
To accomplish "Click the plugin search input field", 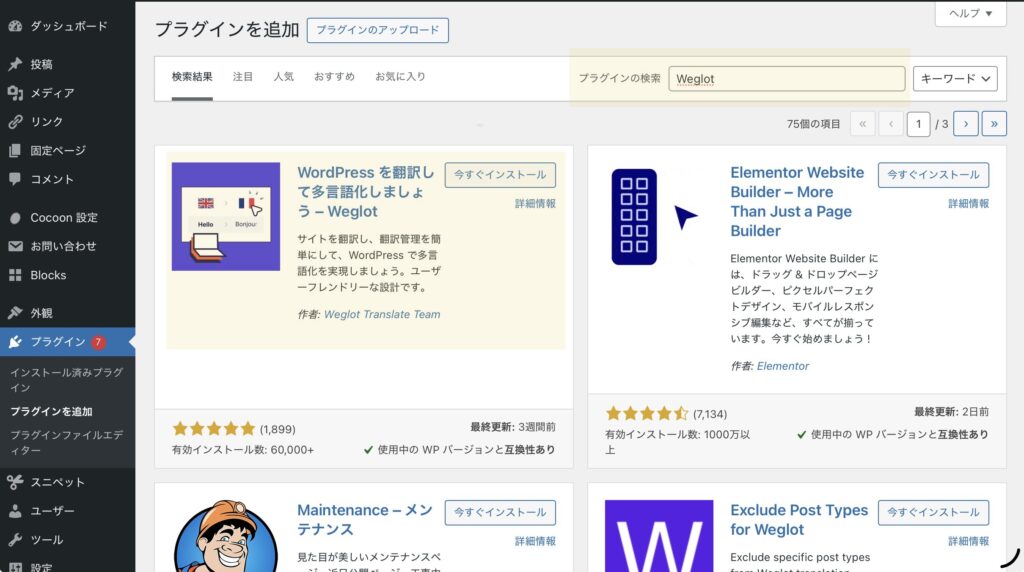I will [x=786, y=79].
